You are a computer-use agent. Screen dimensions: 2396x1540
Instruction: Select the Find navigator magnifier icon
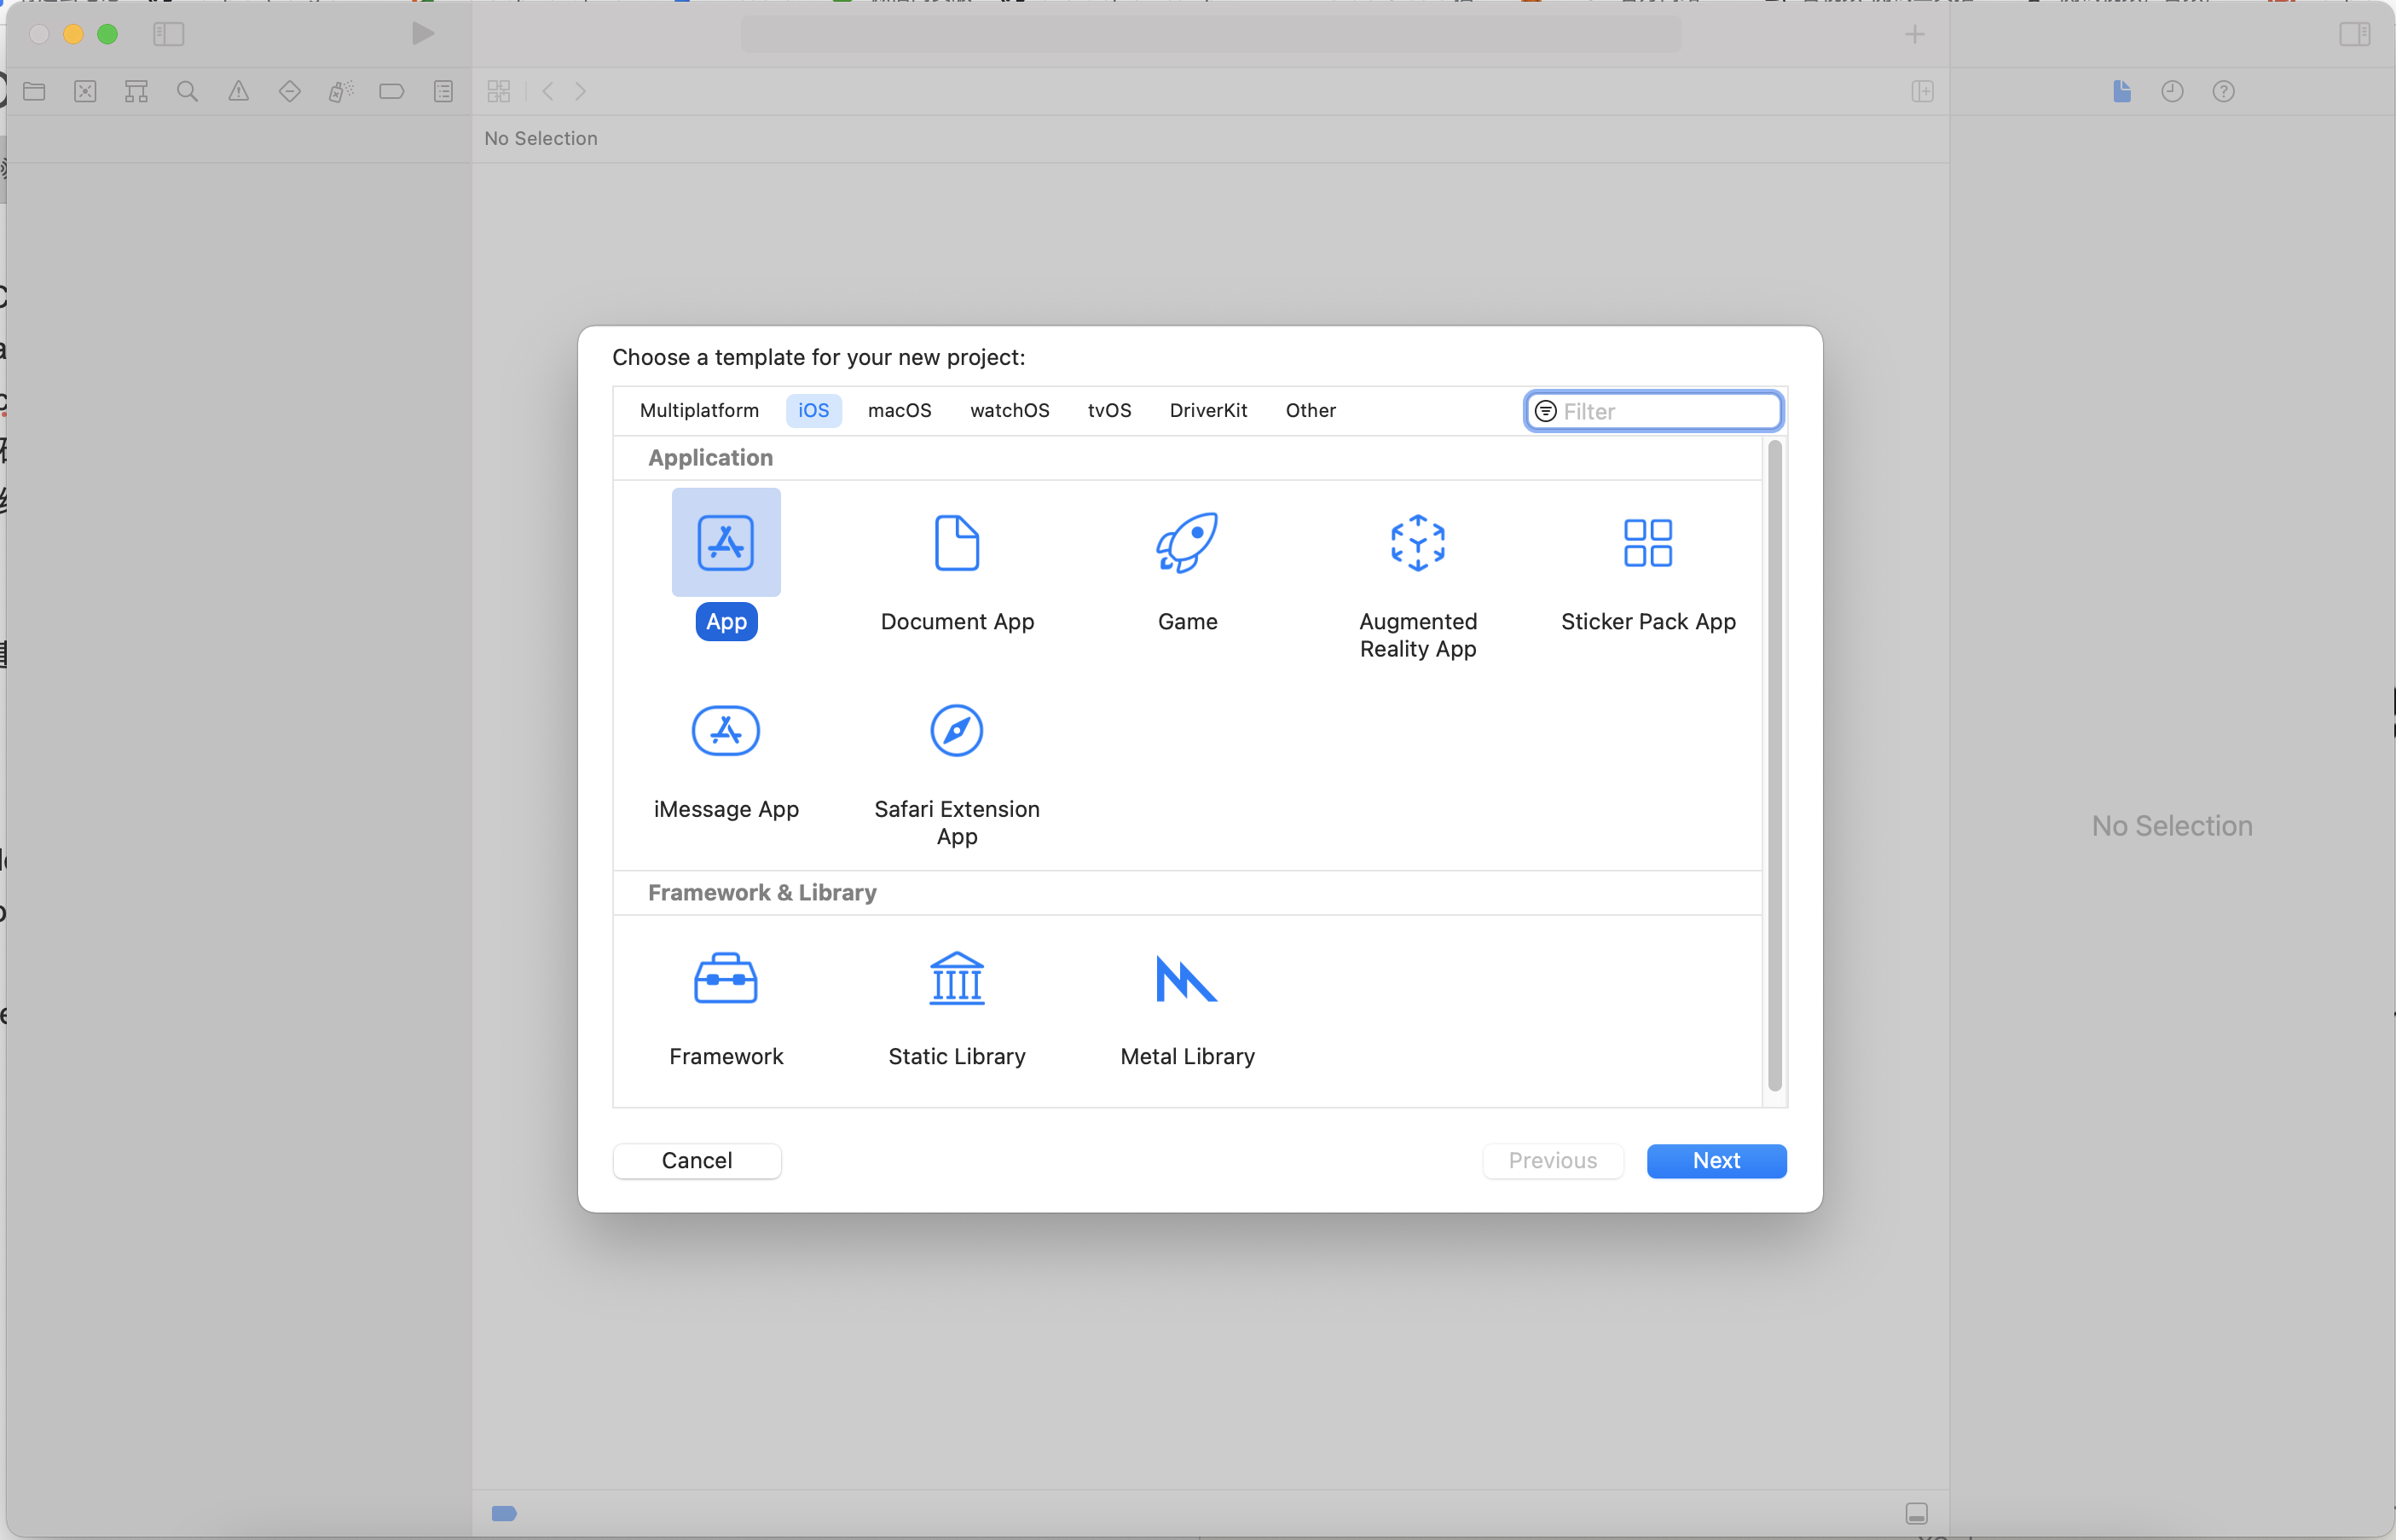[187, 91]
